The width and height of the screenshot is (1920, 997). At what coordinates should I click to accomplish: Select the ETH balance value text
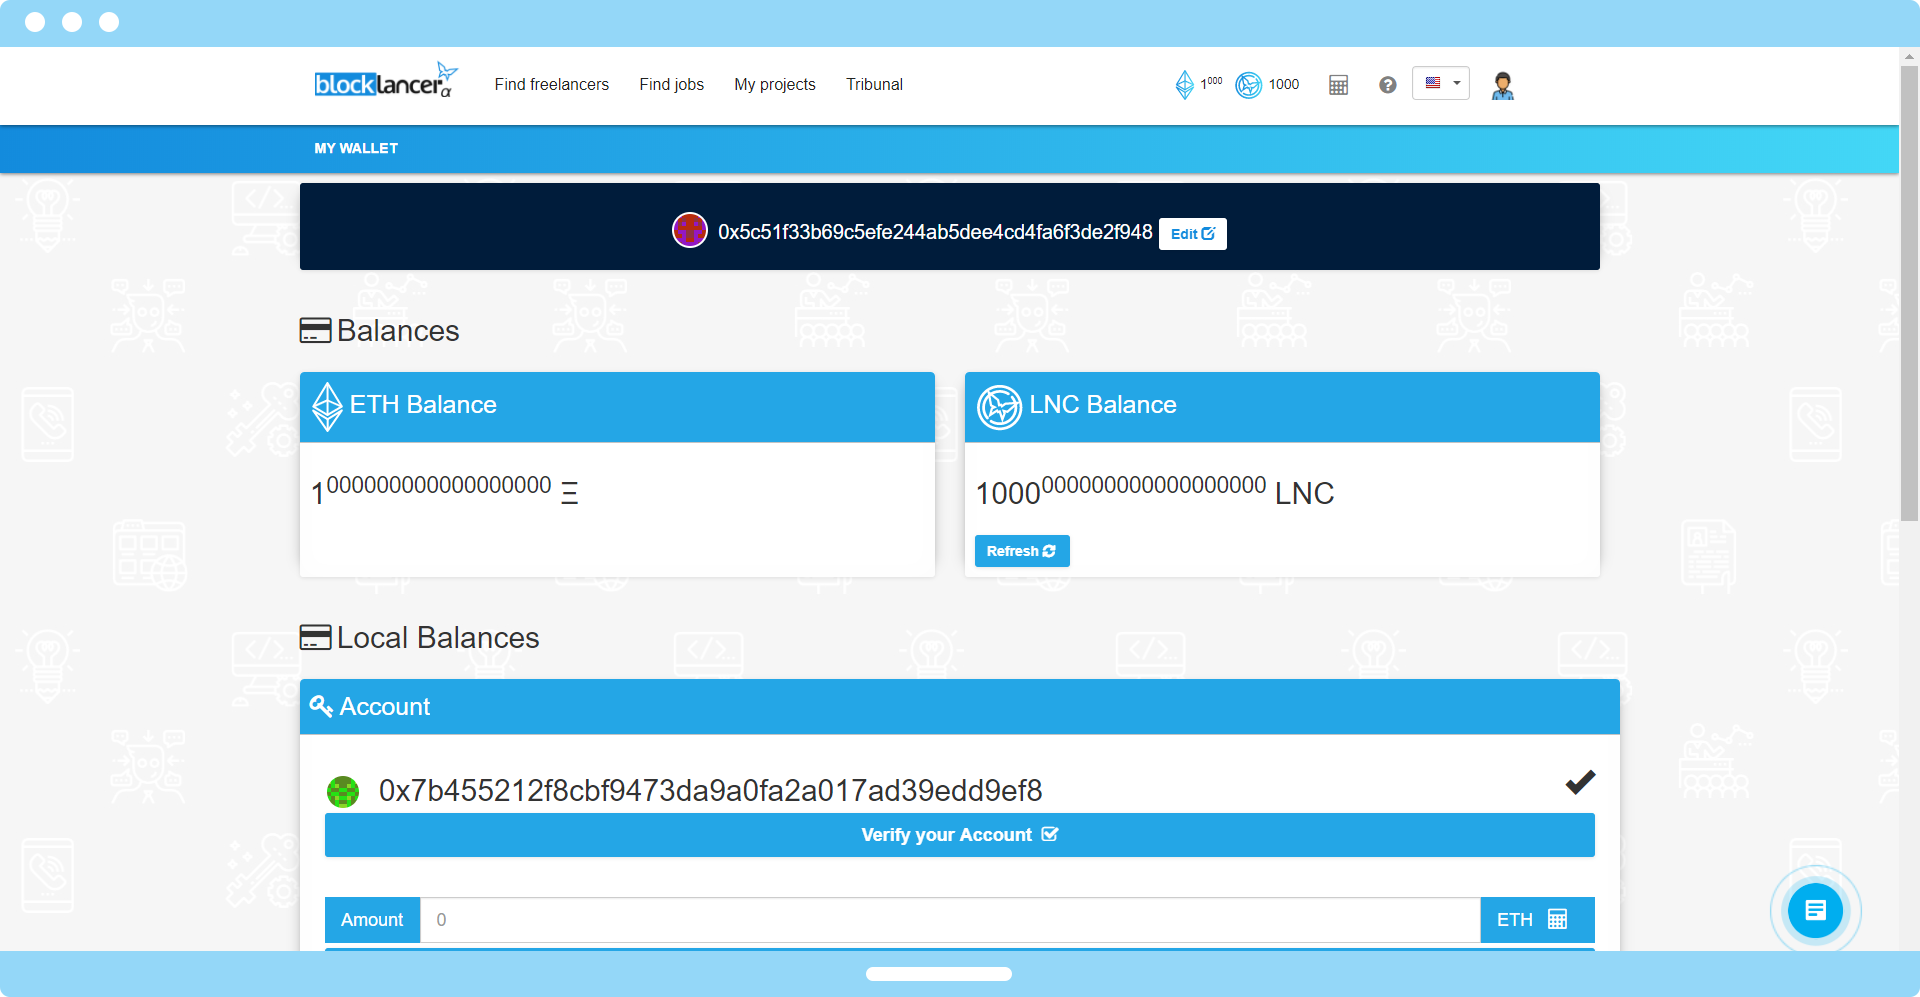[x=445, y=490]
